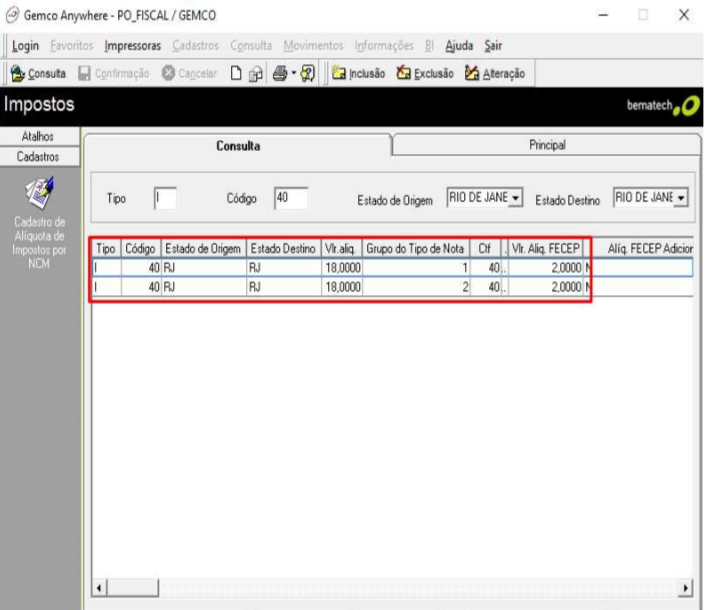This screenshot has height=610, width=705.
Task: Click the Tipo column header
Action: (x=106, y=248)
